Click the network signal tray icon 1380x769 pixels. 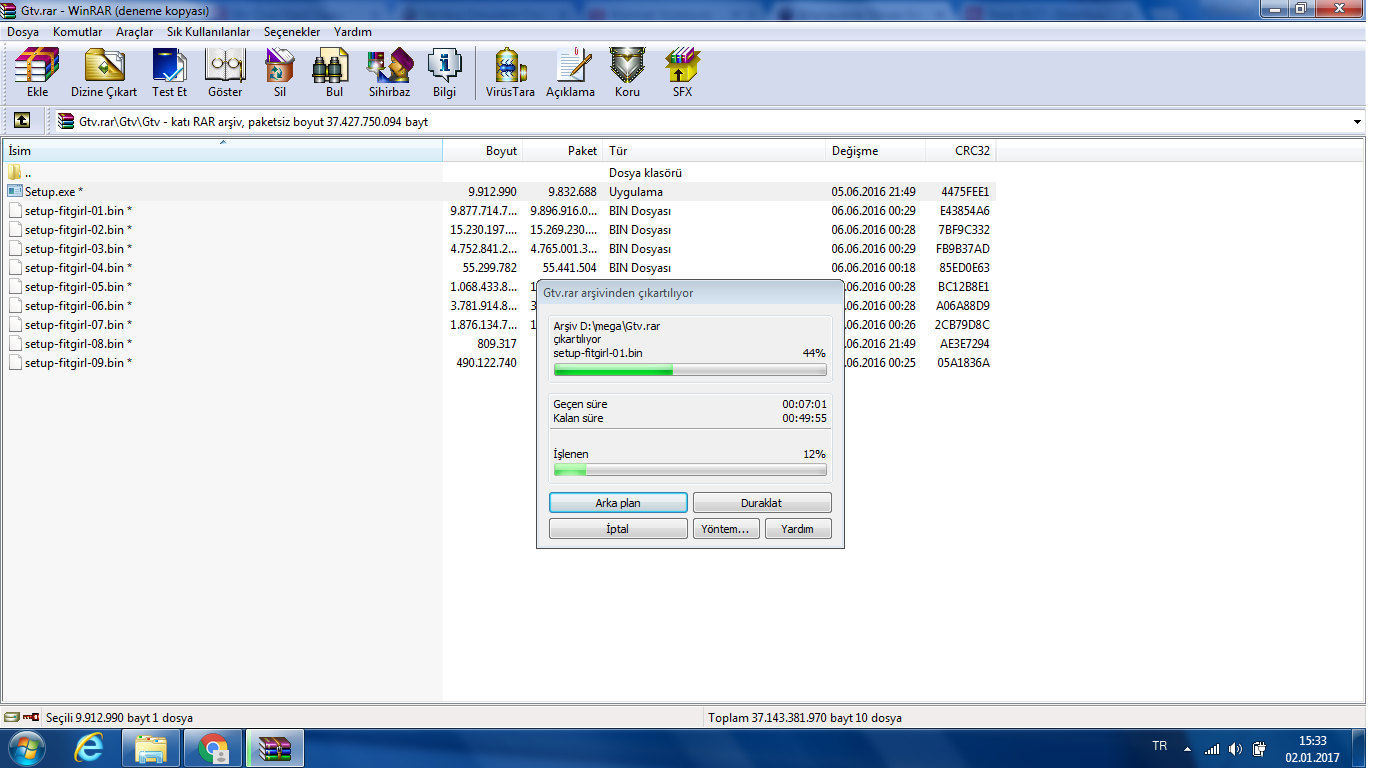point(1212,748)
